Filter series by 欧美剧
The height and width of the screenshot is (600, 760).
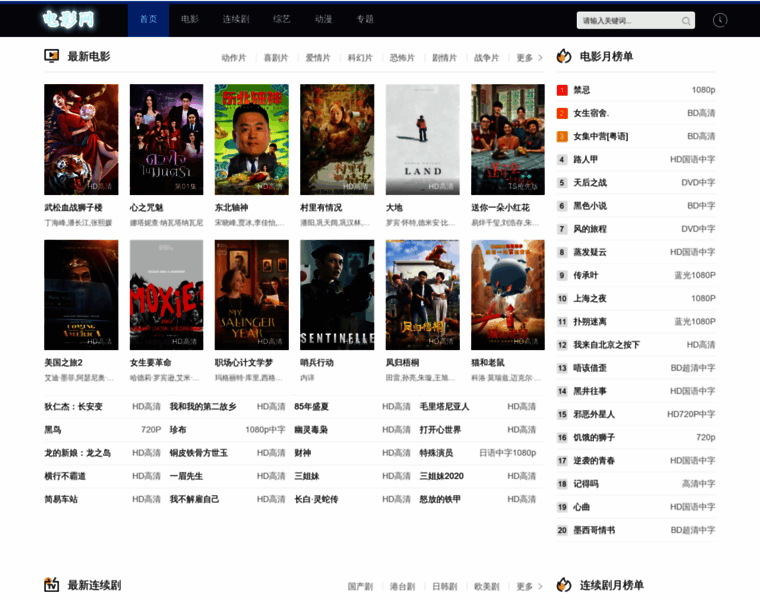(x=487, y=586)
